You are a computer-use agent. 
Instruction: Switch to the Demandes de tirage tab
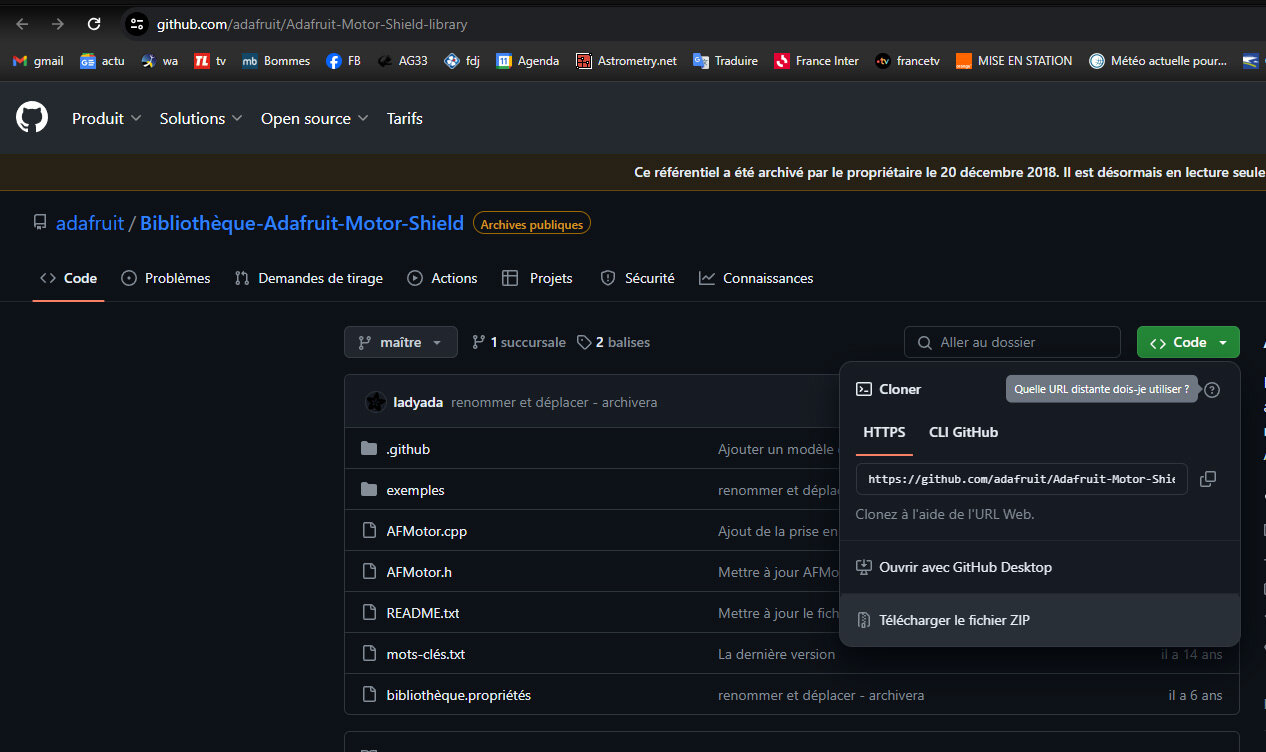coord(308,278)
